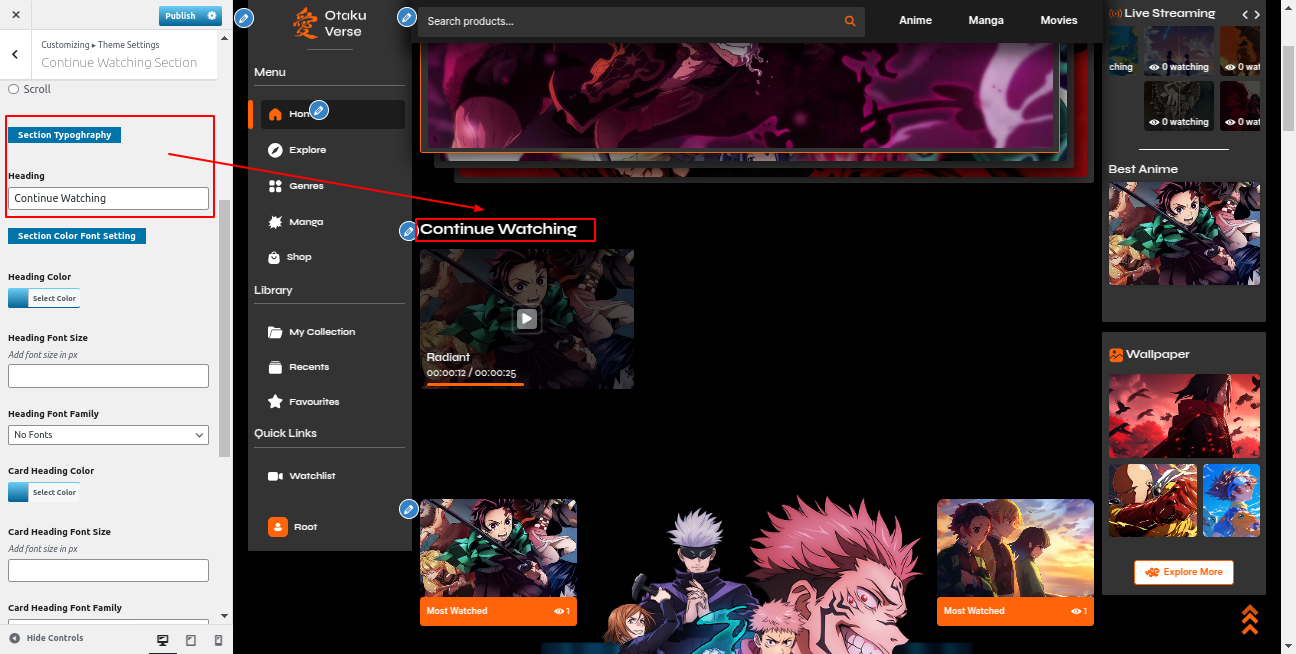The height and width of the screenshot is (654, 1296).
Task: Click the Explore More button
Action: (1184, 572)
